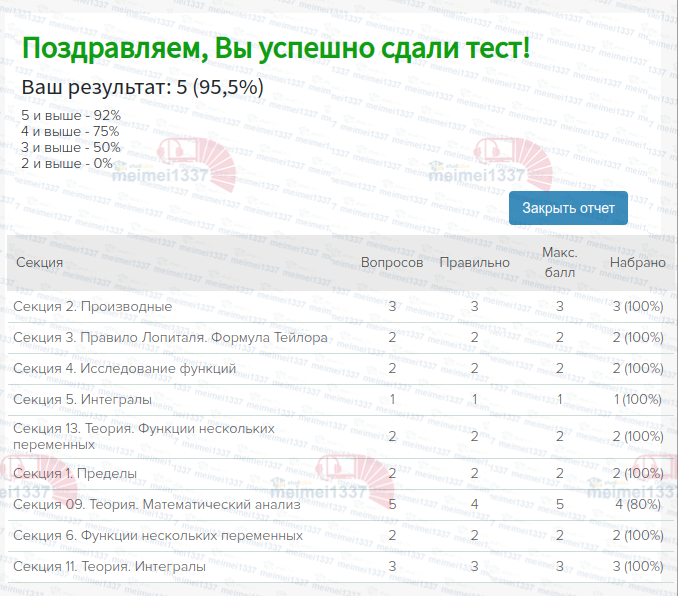Click the 'Закрыть отчет' button
The image size is (678, 596).
[x=568, y=208]
